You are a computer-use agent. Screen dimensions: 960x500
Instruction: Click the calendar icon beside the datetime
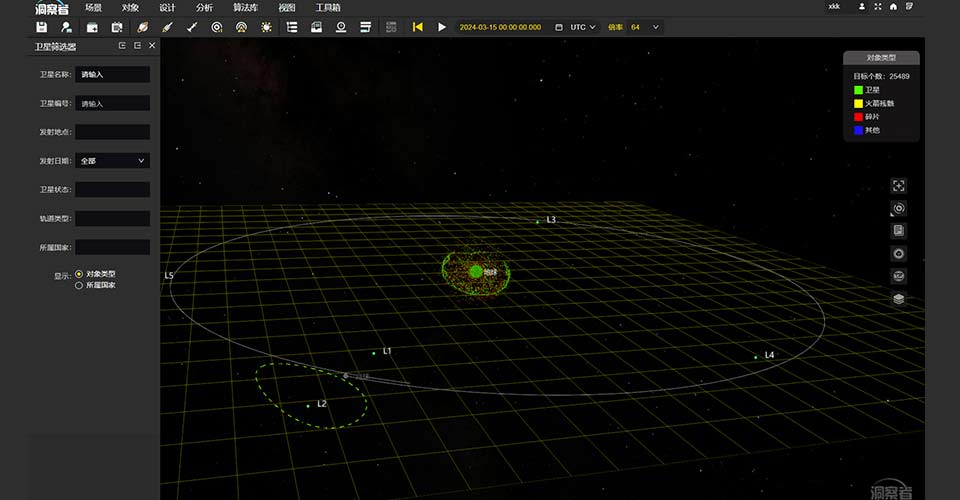(x=558, y=27)
